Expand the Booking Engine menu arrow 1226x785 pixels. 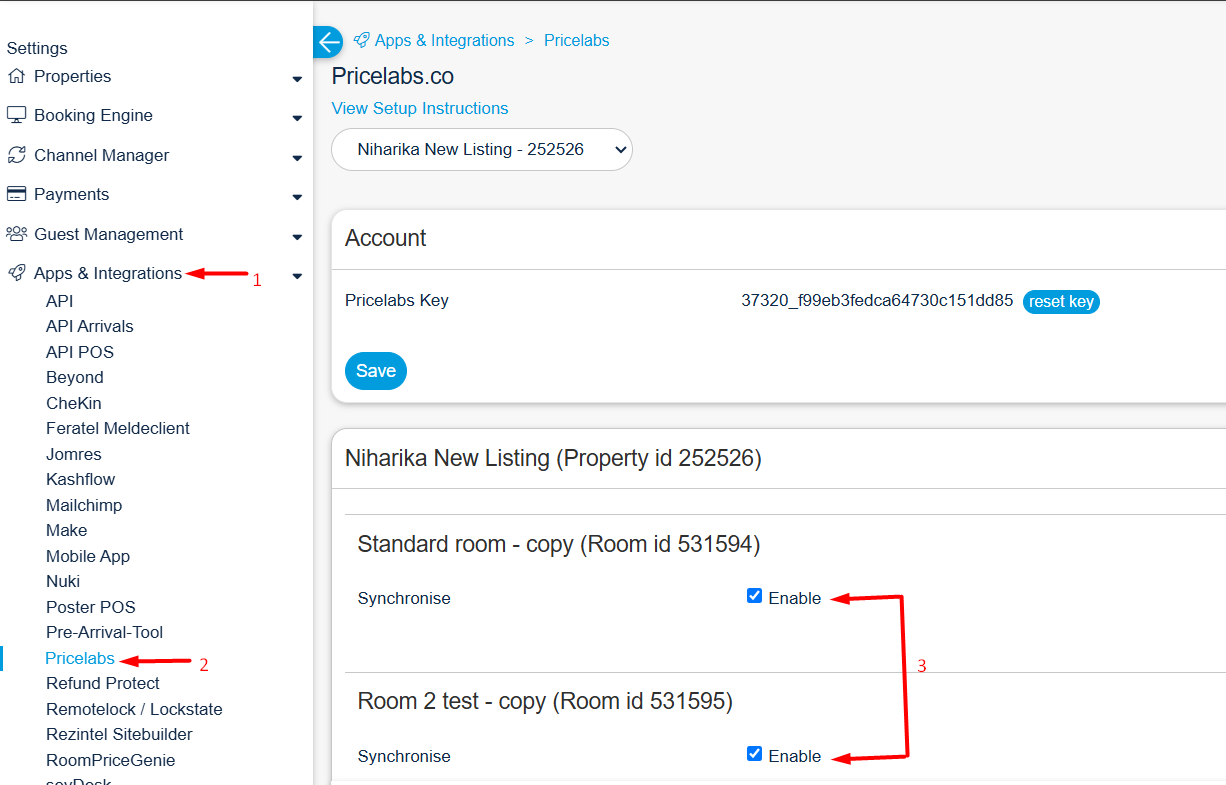tap(297, 118)
